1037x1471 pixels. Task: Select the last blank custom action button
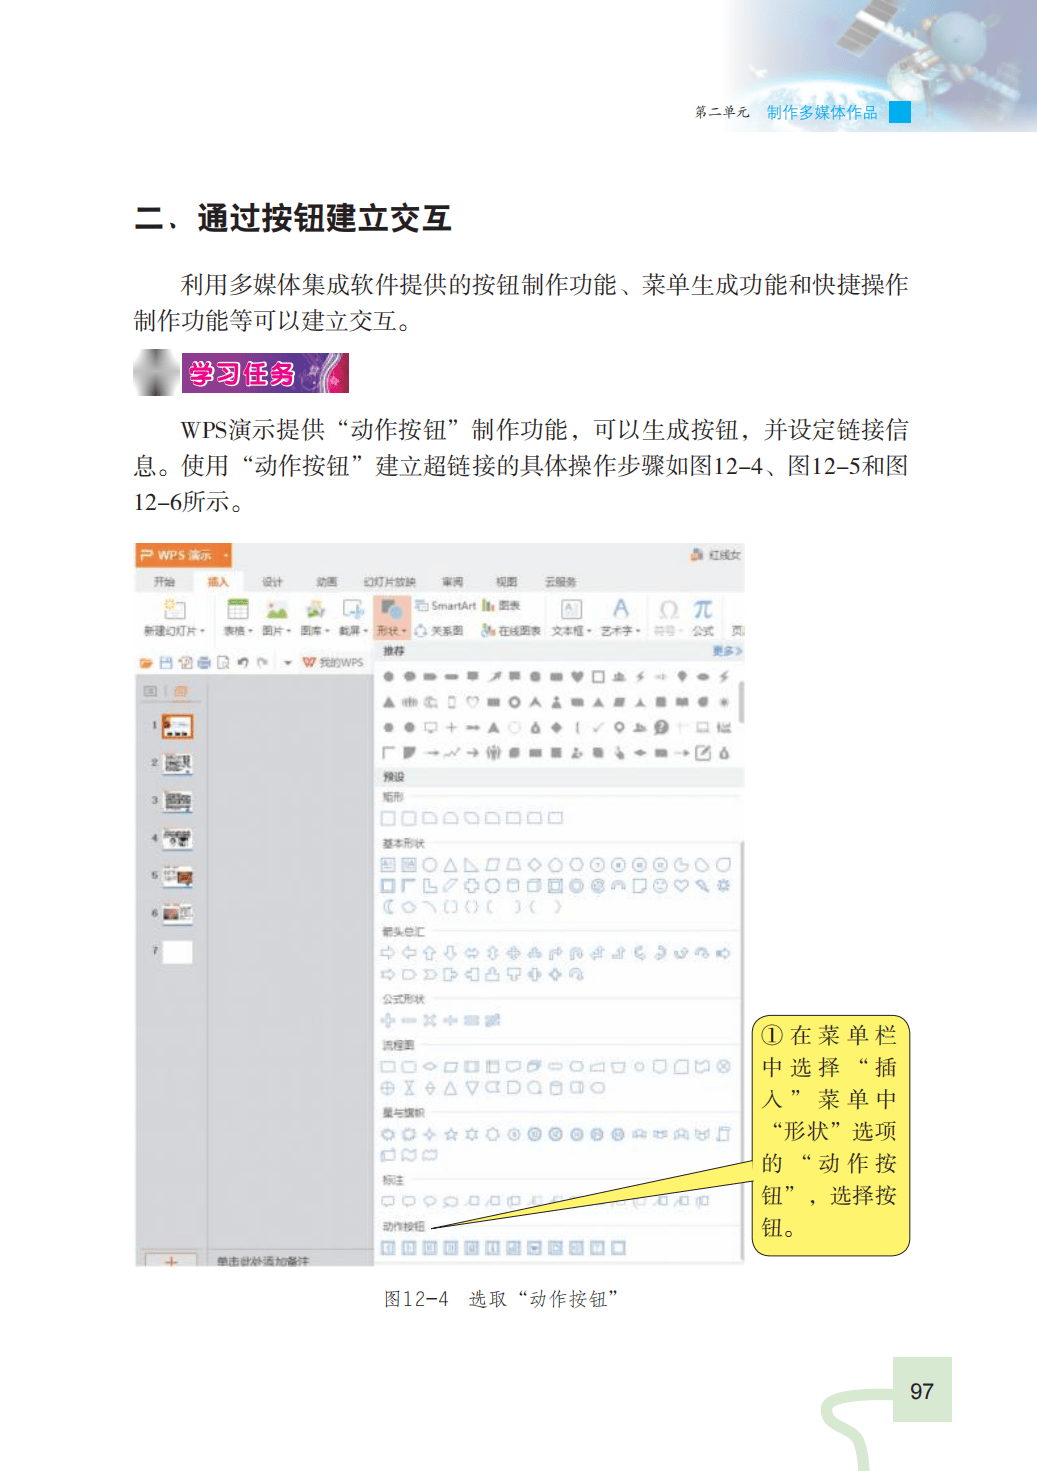[618, 1247]
